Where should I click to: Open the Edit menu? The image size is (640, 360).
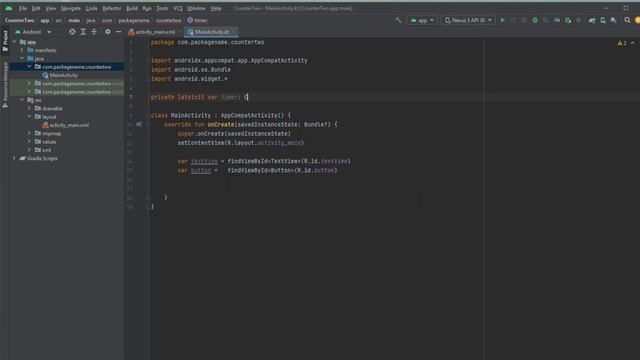coord(36,8)
